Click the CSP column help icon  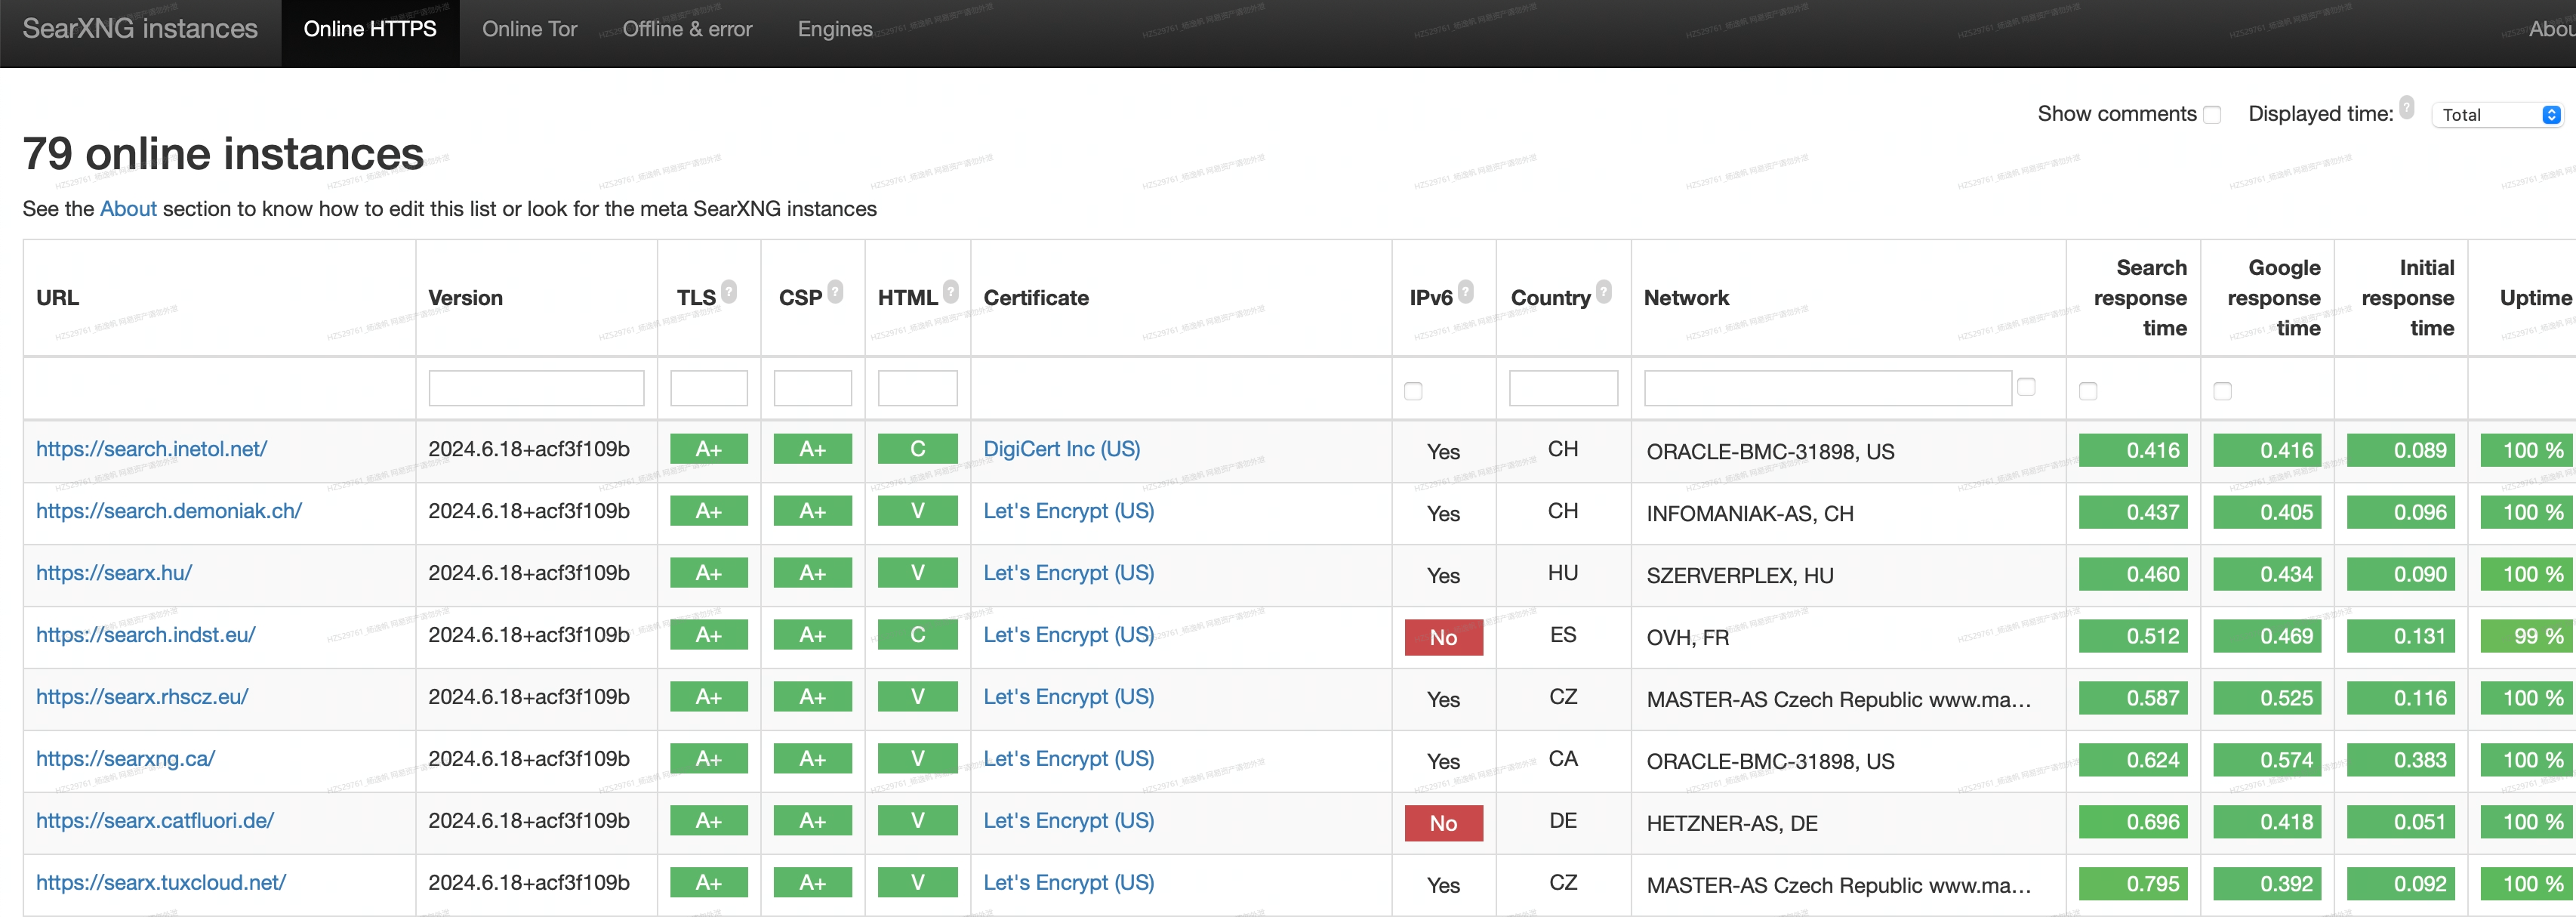point(836,291)
